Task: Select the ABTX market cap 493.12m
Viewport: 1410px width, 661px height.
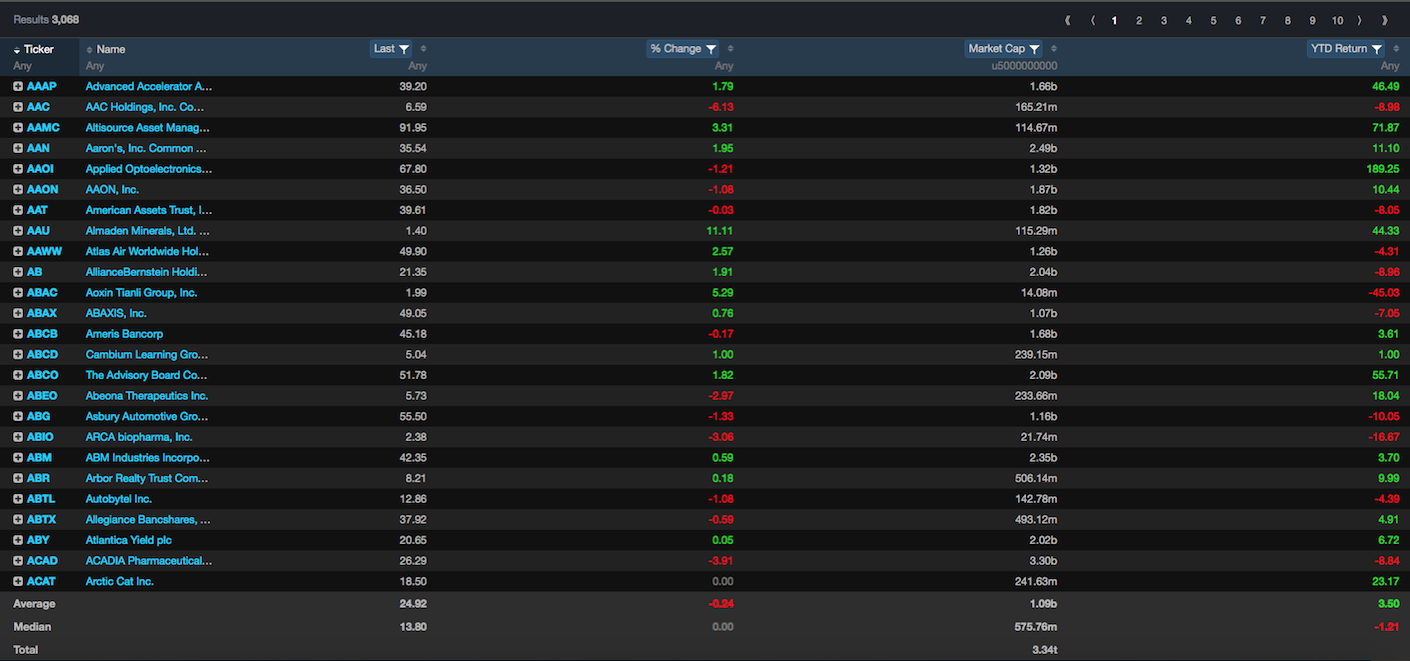Action: coord(1037,520)
